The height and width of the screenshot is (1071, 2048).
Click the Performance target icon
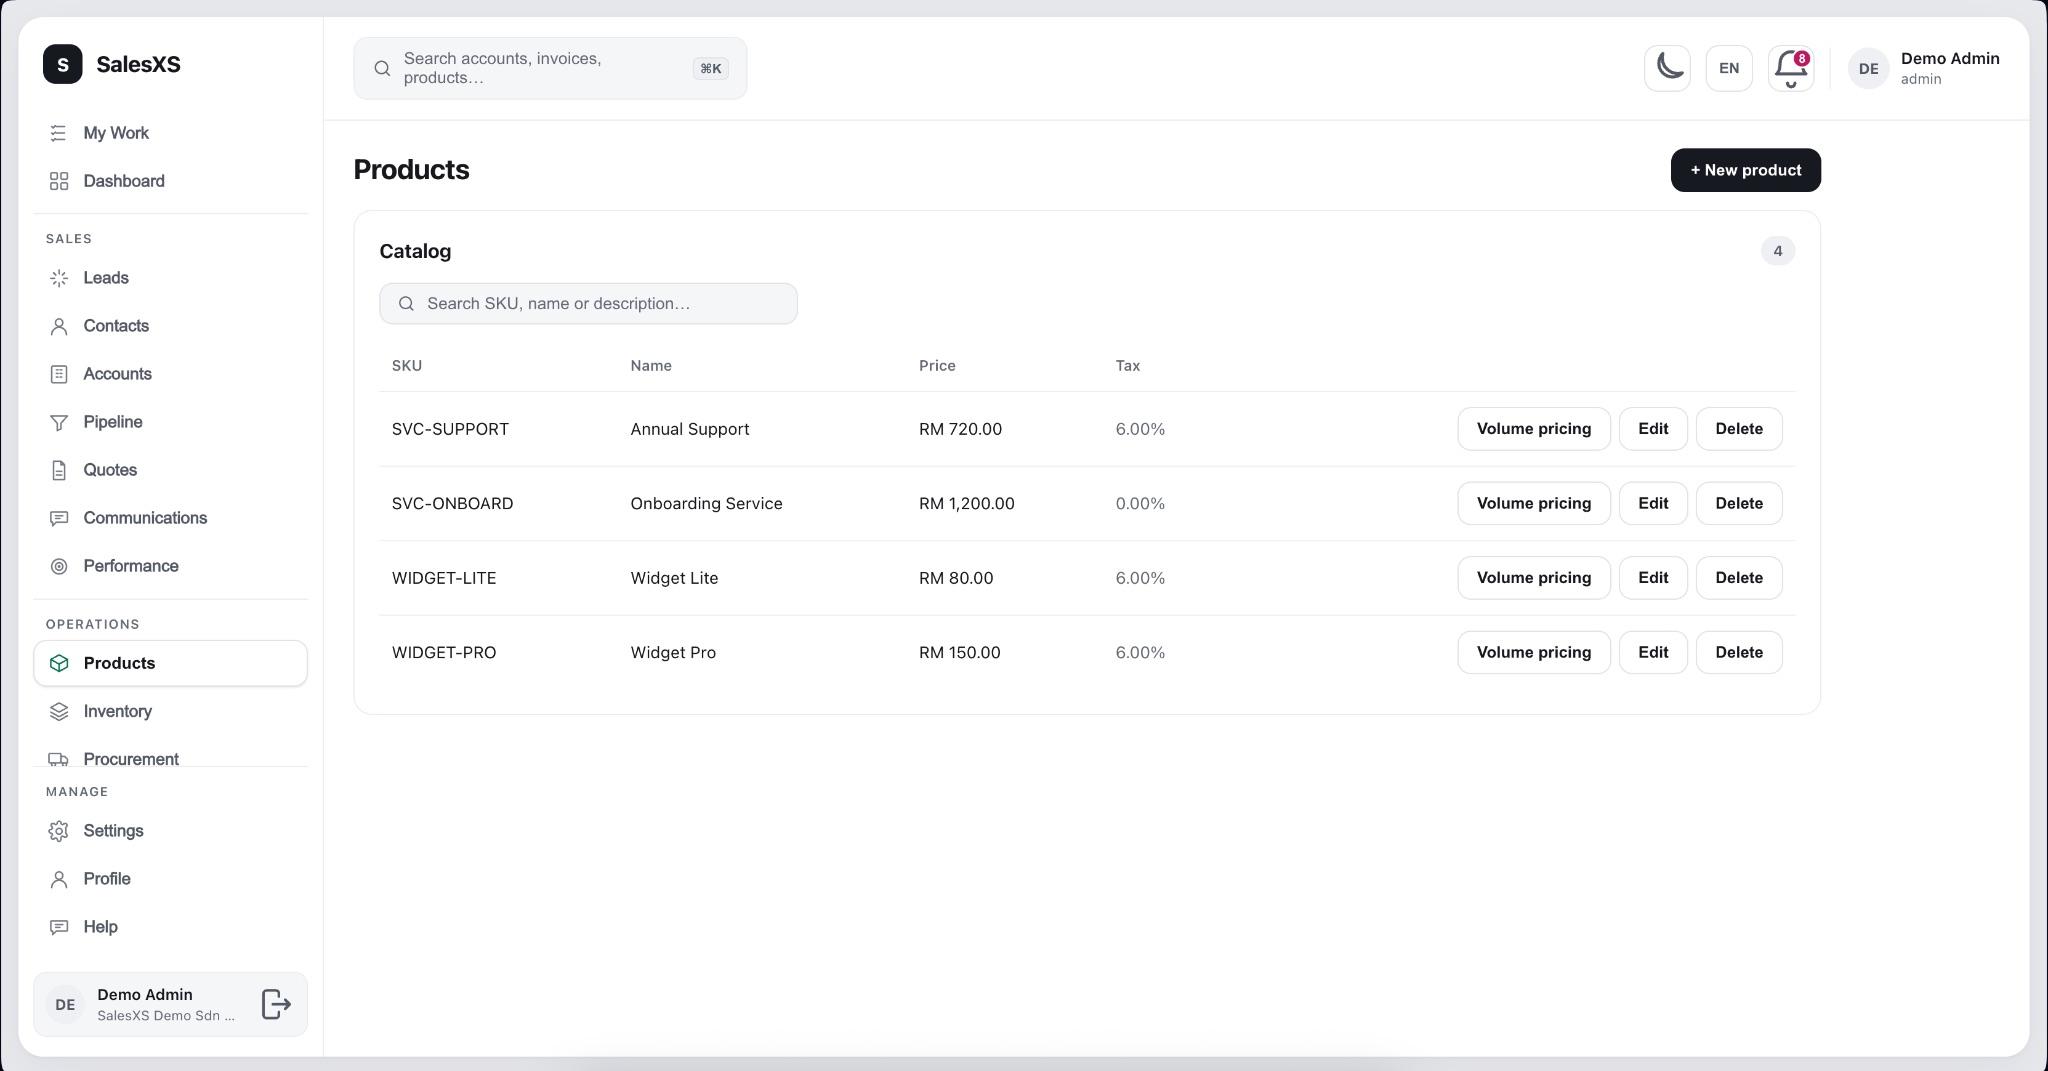59,566
